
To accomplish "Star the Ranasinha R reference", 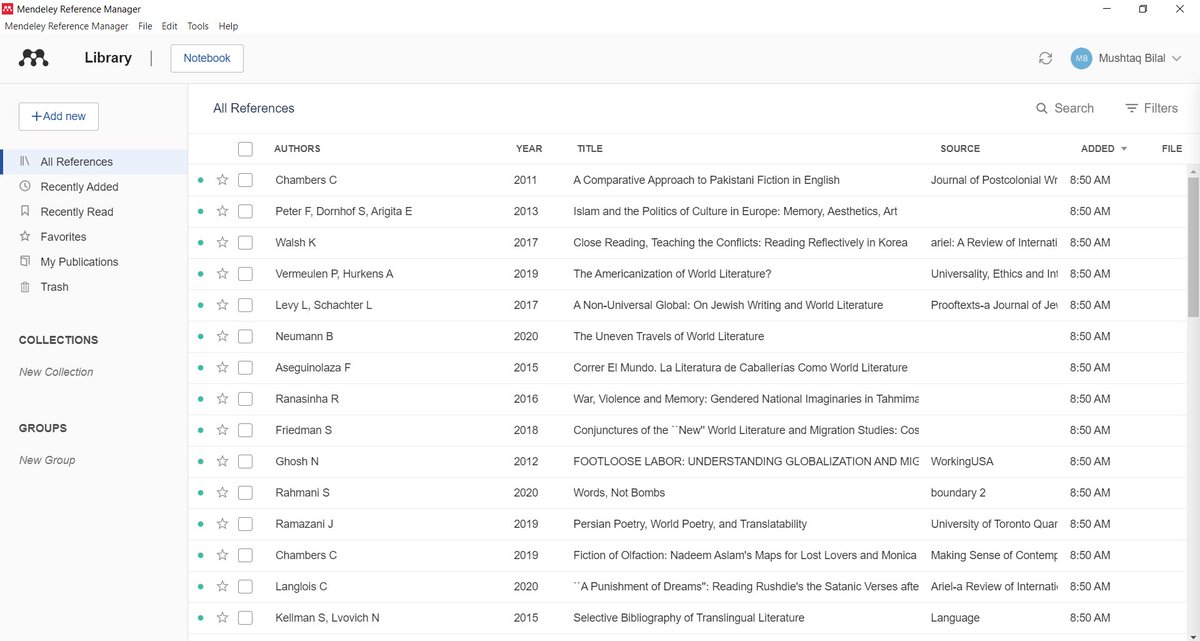I will click(223, 398).
